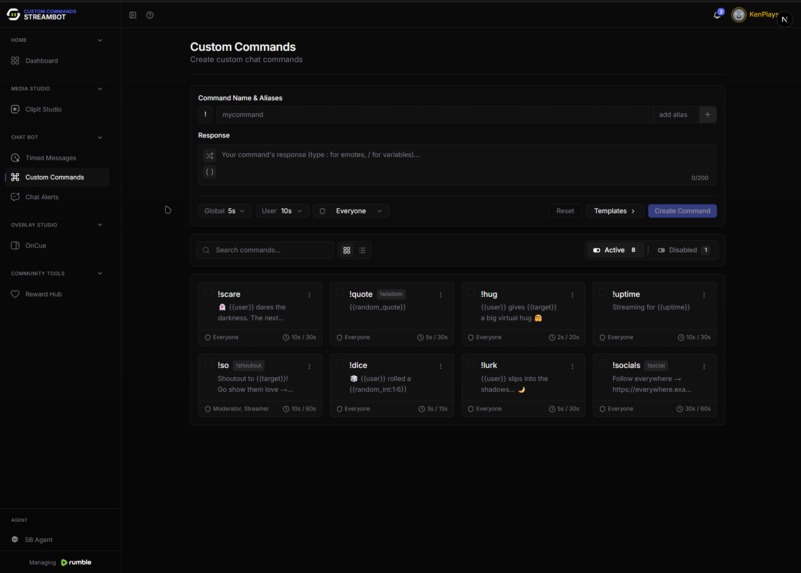Open Chat Alerts
This screenshot has height=573, width=801.
[57, 197]
